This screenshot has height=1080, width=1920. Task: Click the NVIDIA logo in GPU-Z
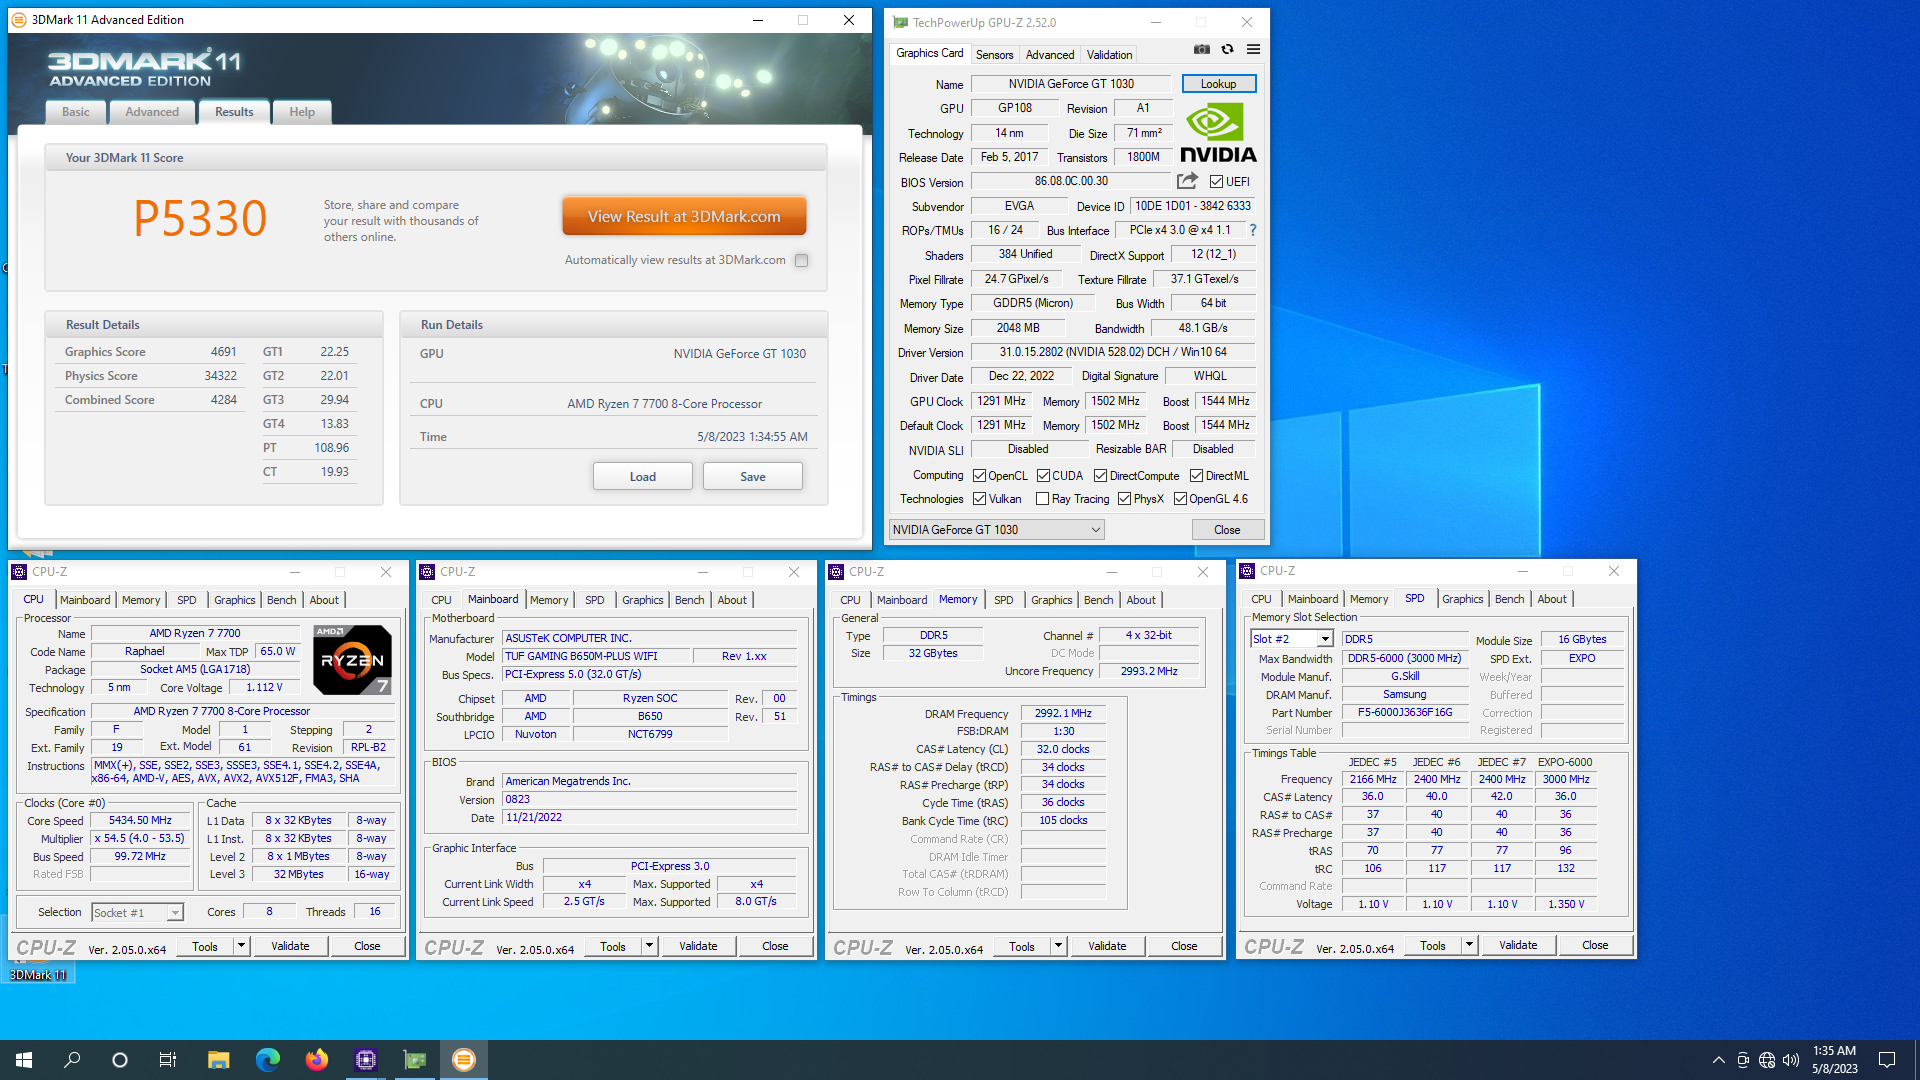tap(1218, 133)
